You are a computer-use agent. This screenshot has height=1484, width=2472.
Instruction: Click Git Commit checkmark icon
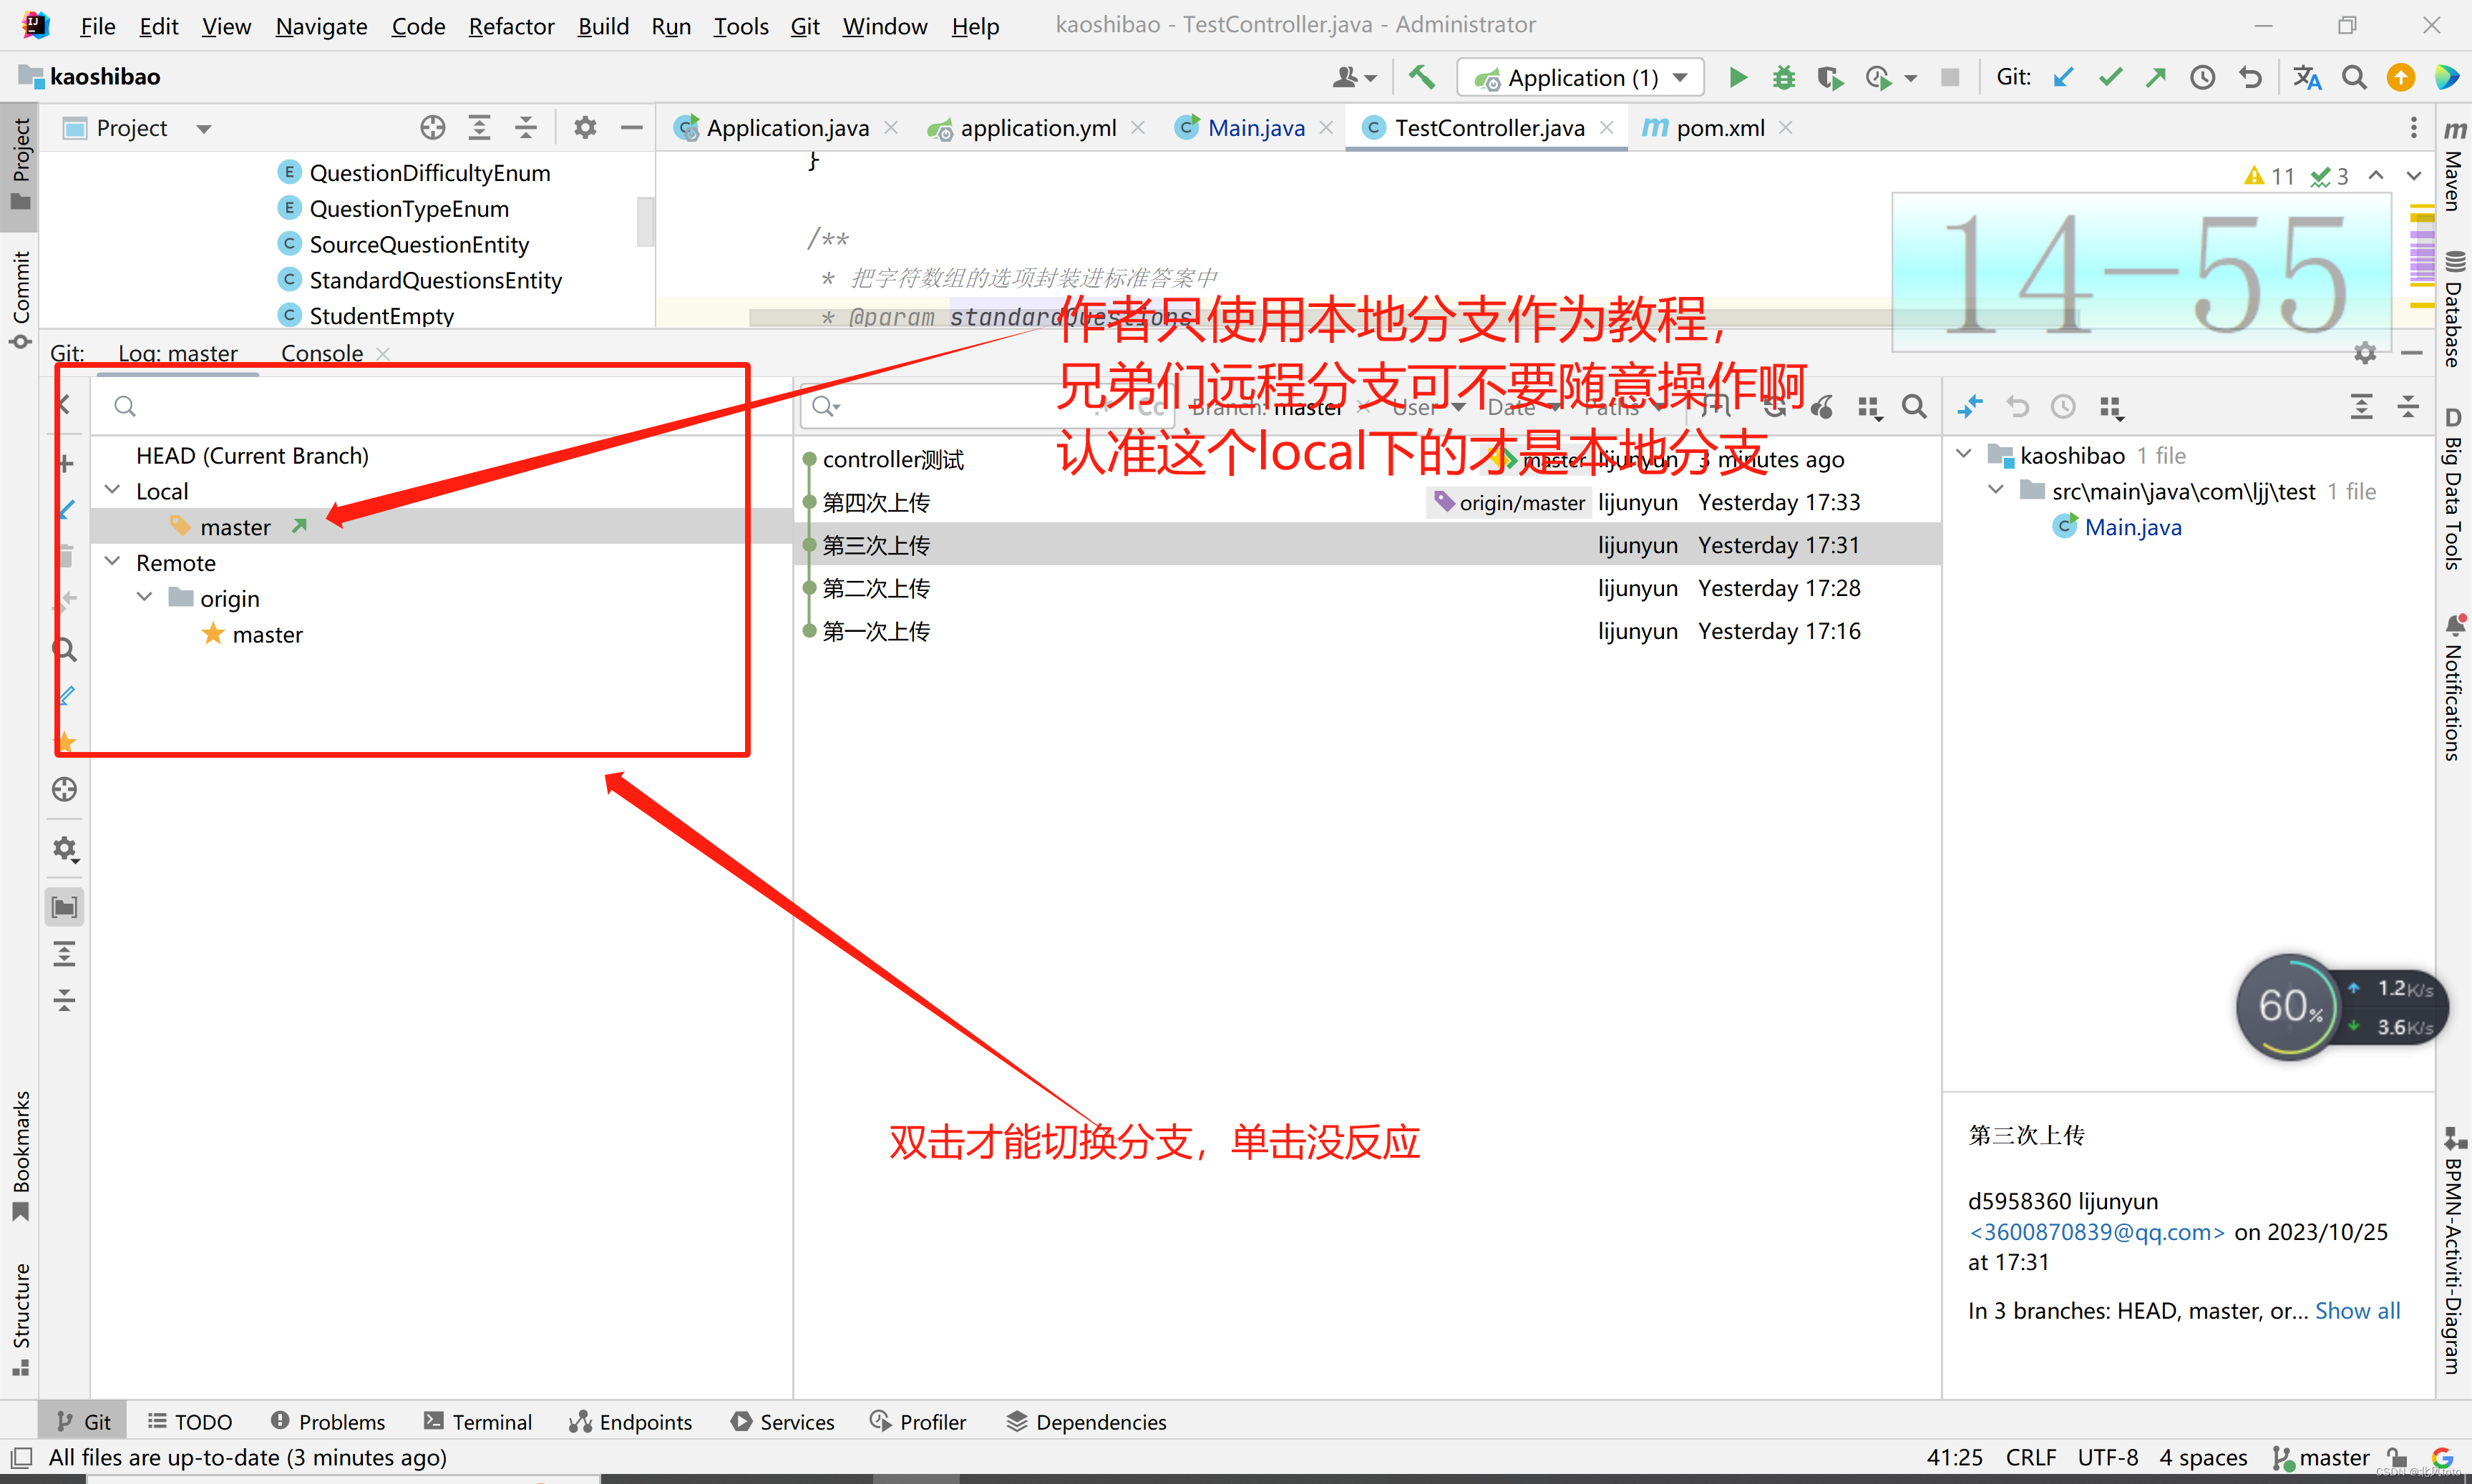[x=2110, y=78]
